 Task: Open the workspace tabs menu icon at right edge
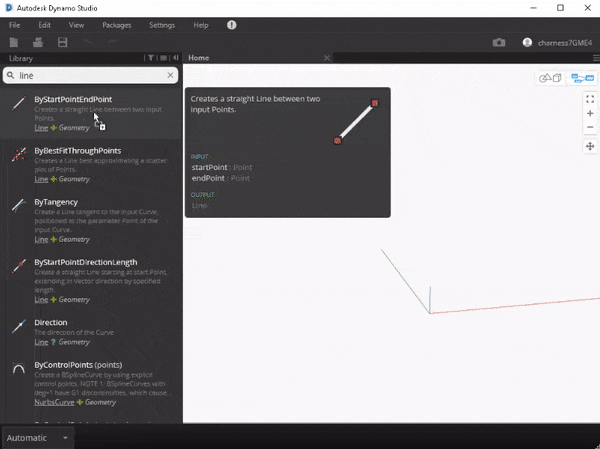596,58
